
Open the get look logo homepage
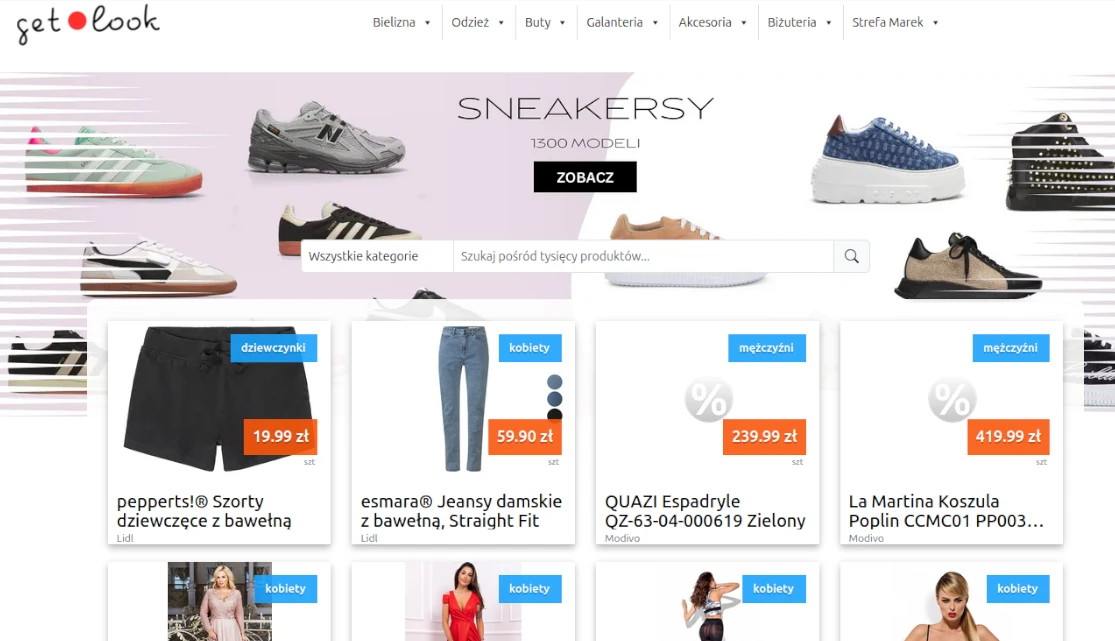coord(87,23)
